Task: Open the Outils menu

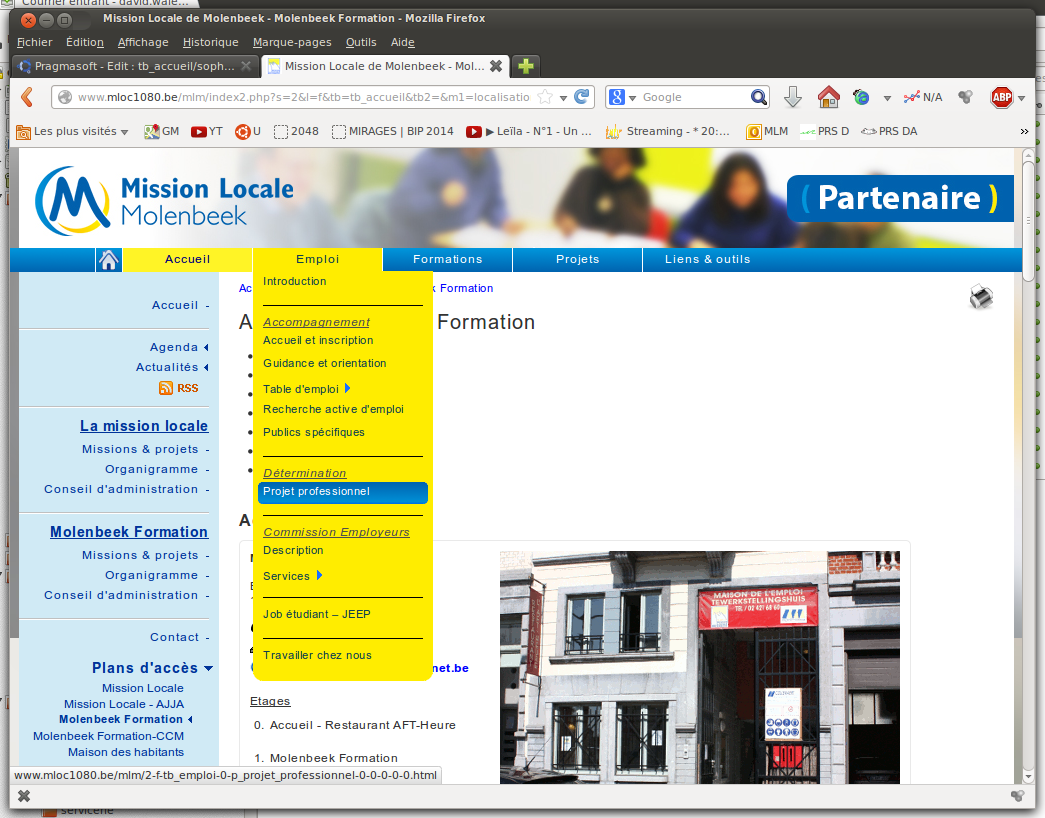Action: (x=361, y=42)
